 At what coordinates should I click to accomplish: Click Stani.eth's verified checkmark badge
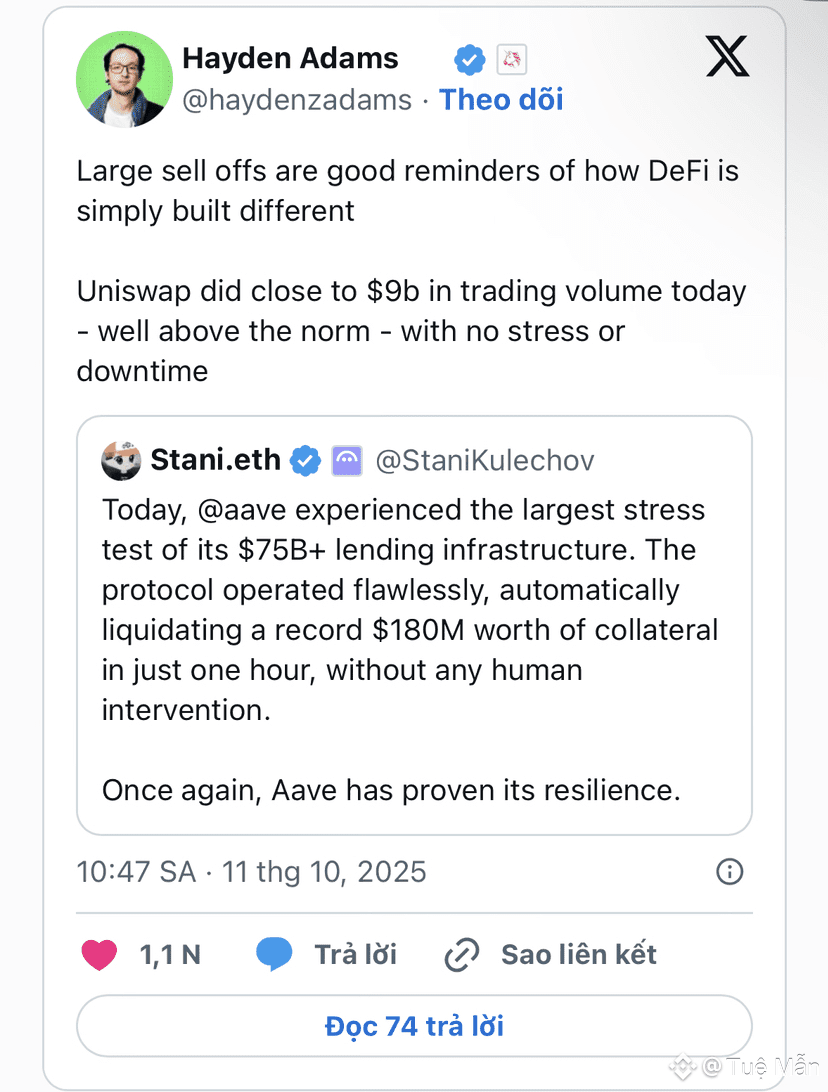(305, 460)
